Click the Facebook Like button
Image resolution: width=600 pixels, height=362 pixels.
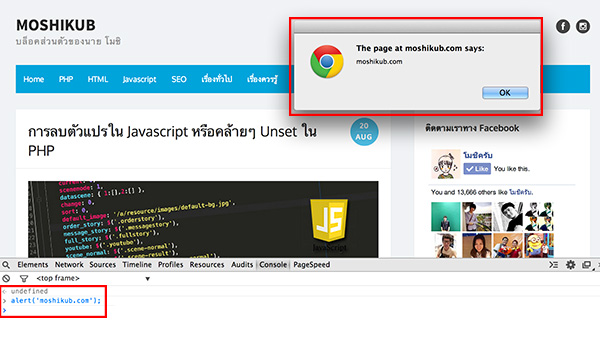[x=477, y=168]
